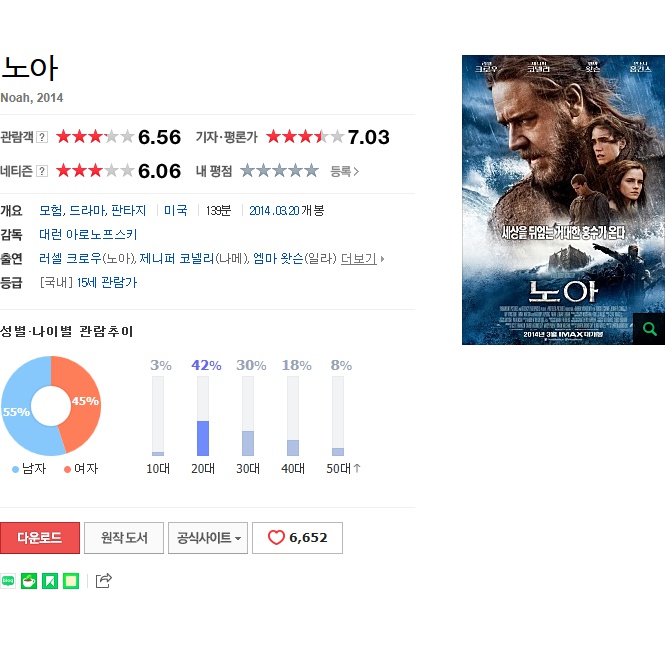
Task: Click the 원작도서 button
Action: pyautogui.click(x=124, y=538)
